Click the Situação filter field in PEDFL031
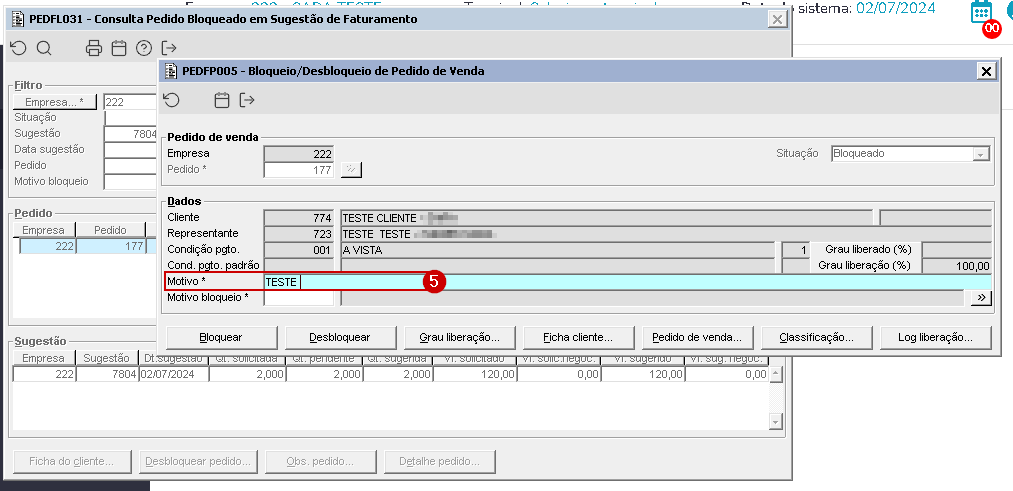This screenshot has height=491, width=1013. click(131, 118)
